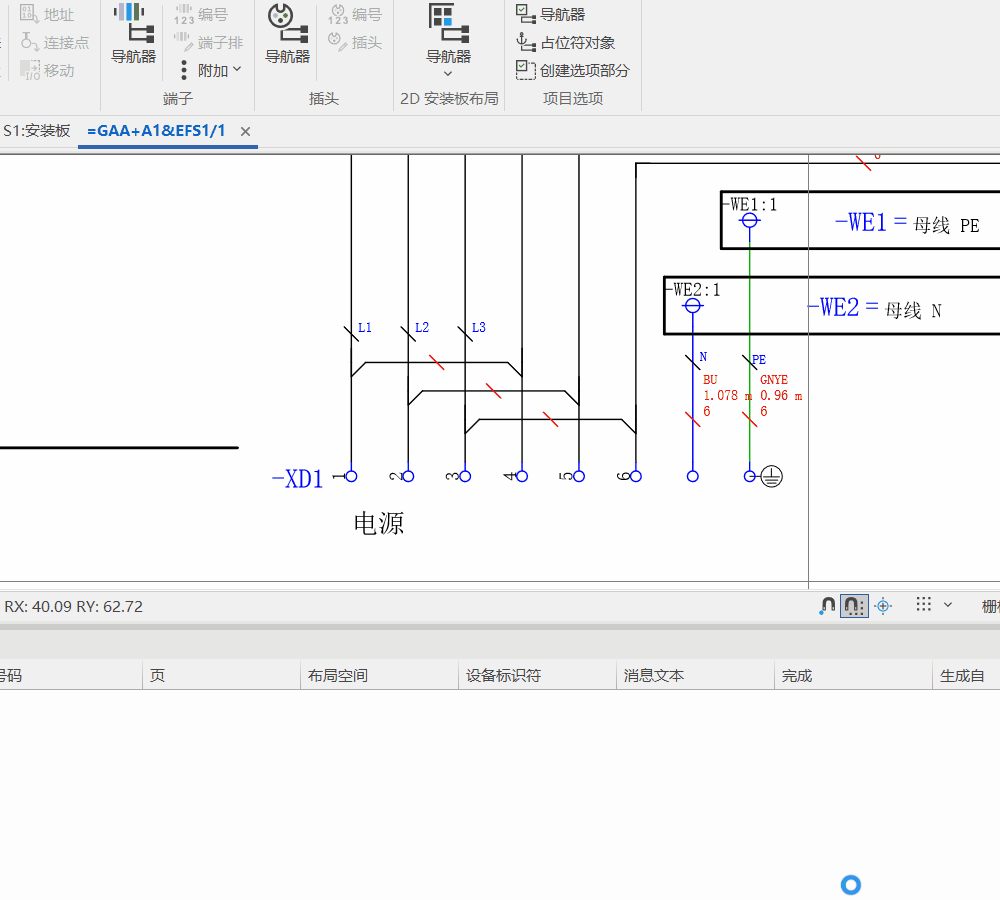Select the design point snap icon in status bar

point(883,606)
